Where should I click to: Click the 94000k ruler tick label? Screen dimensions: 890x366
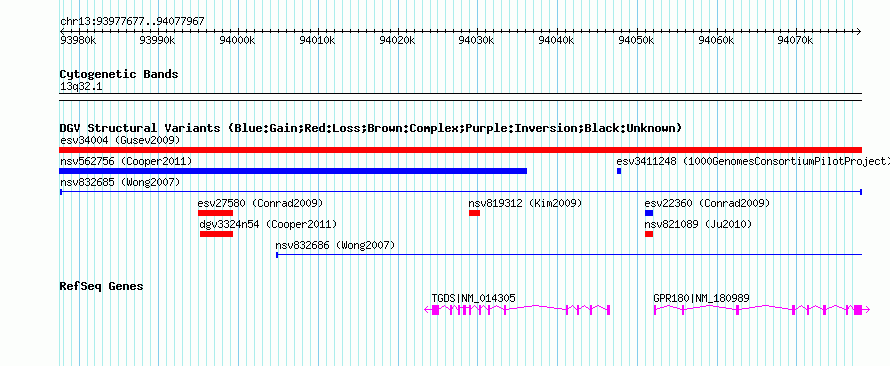pyautogui.click(x=238, y=41)
